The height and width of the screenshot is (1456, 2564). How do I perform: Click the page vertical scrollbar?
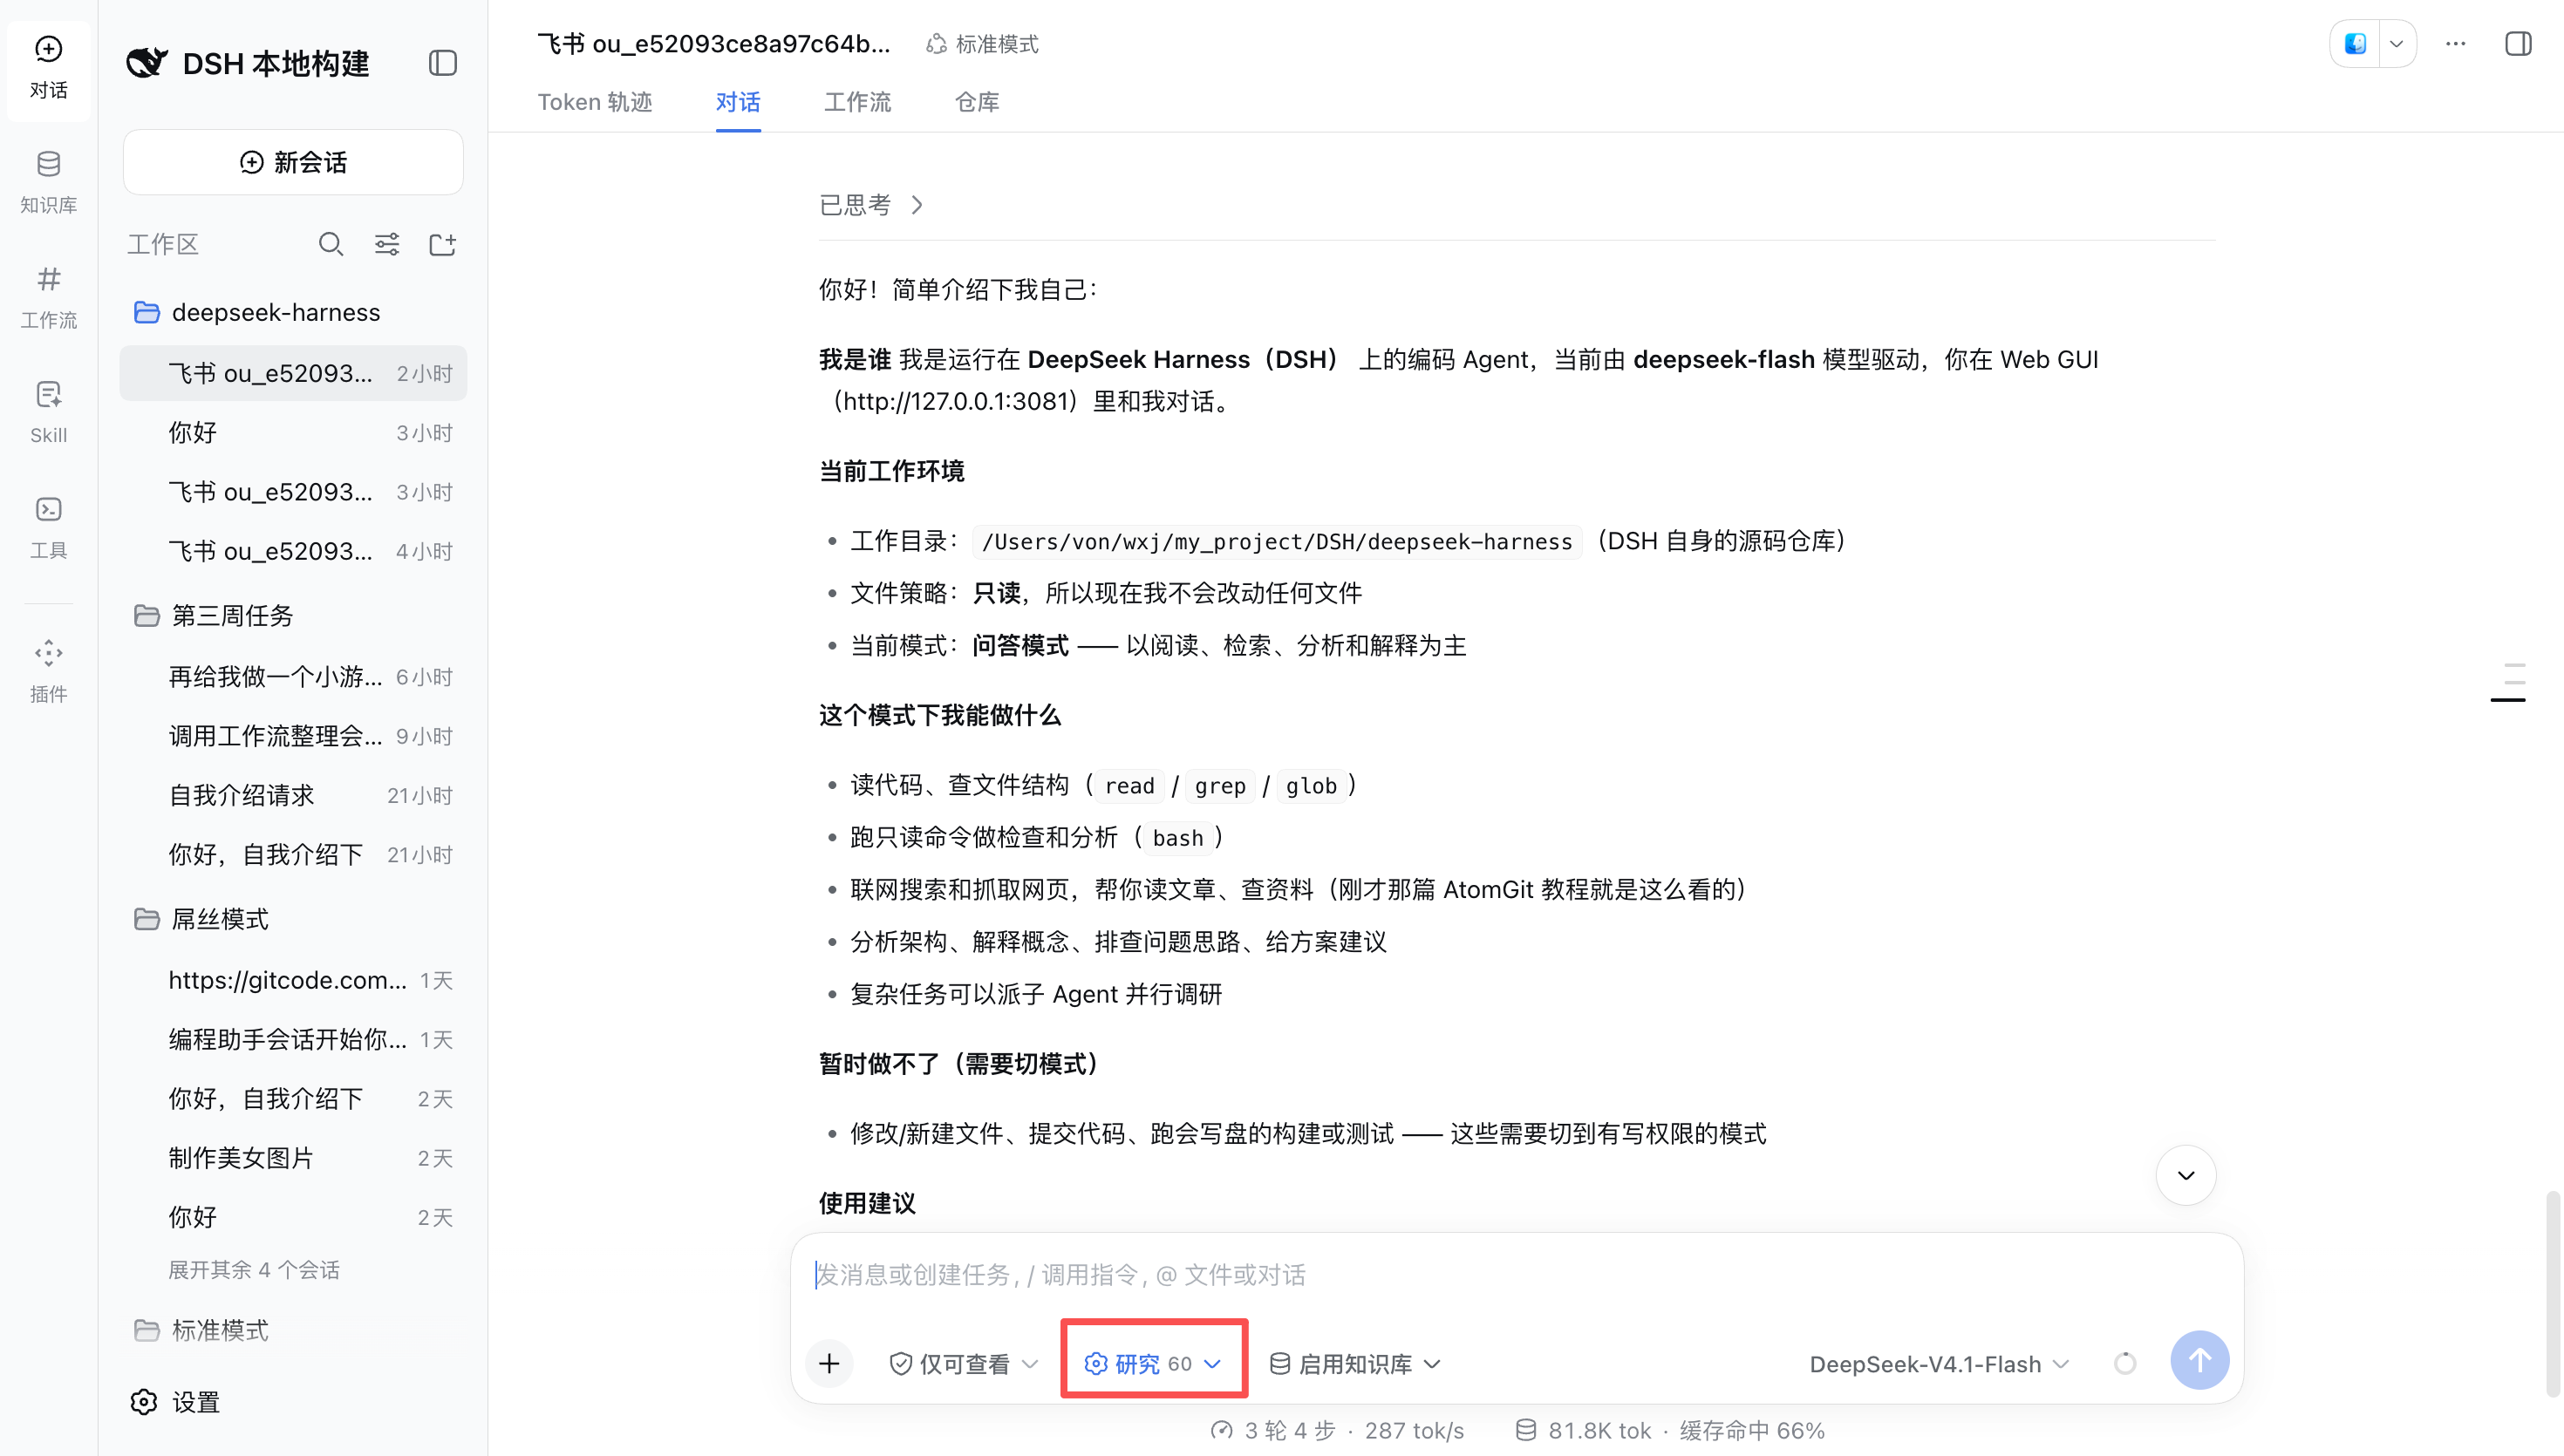point(2552,1293)
